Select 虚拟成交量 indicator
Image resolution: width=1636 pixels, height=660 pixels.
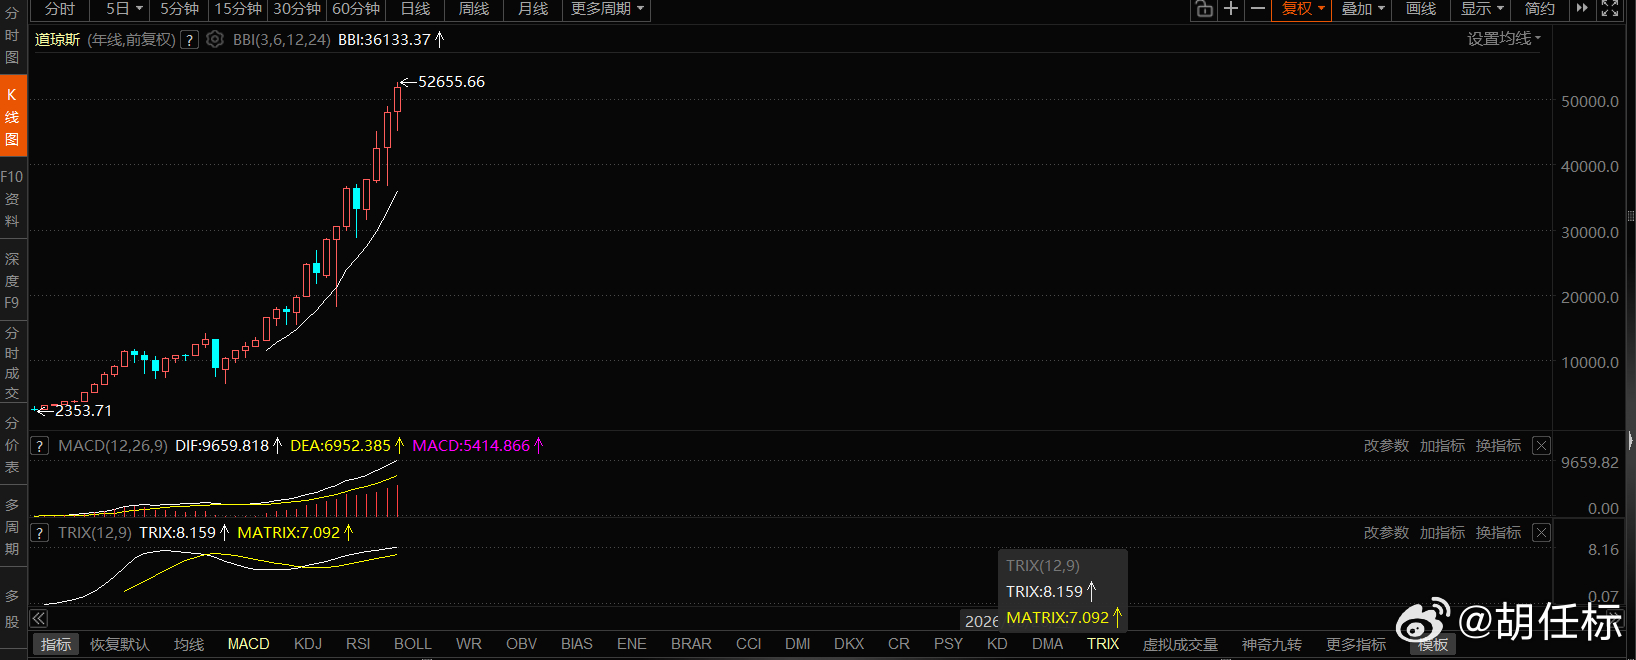click(1181, 645)
